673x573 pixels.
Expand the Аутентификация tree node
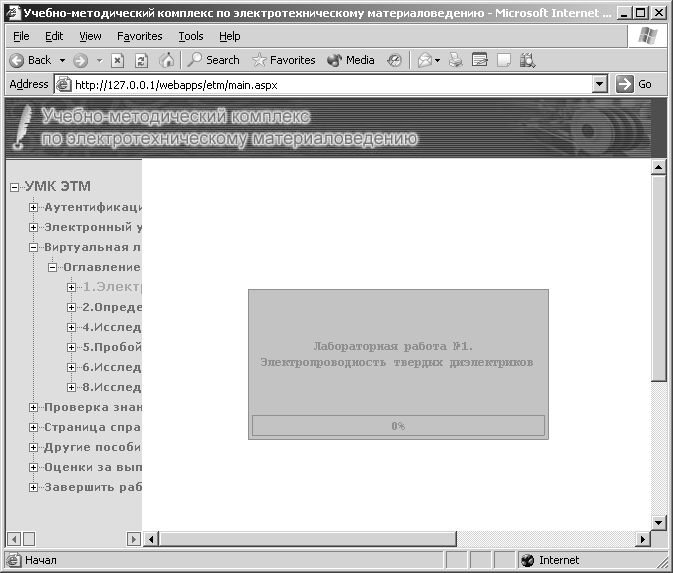click(x=33, y=207)
